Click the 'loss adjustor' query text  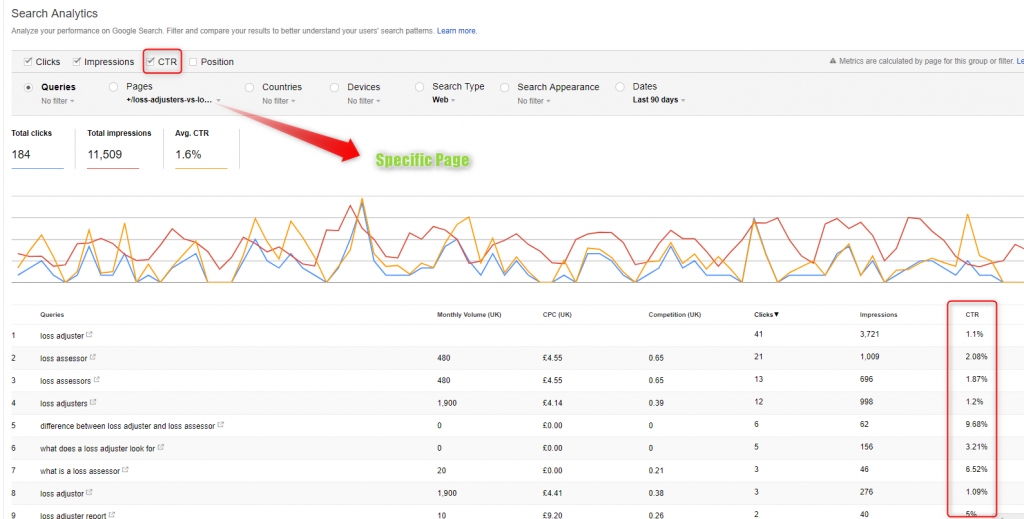[62, 493]
